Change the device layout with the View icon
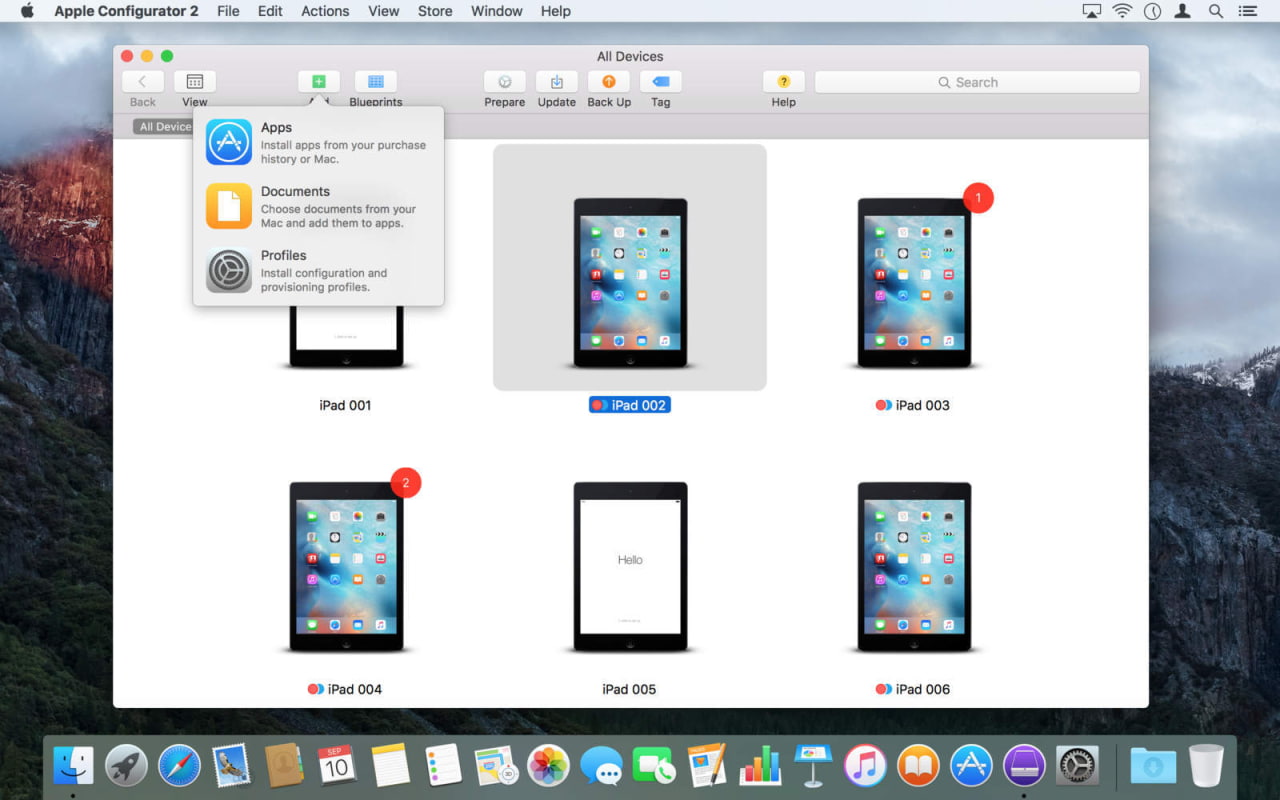1280x800 pixels. [194, 82]
